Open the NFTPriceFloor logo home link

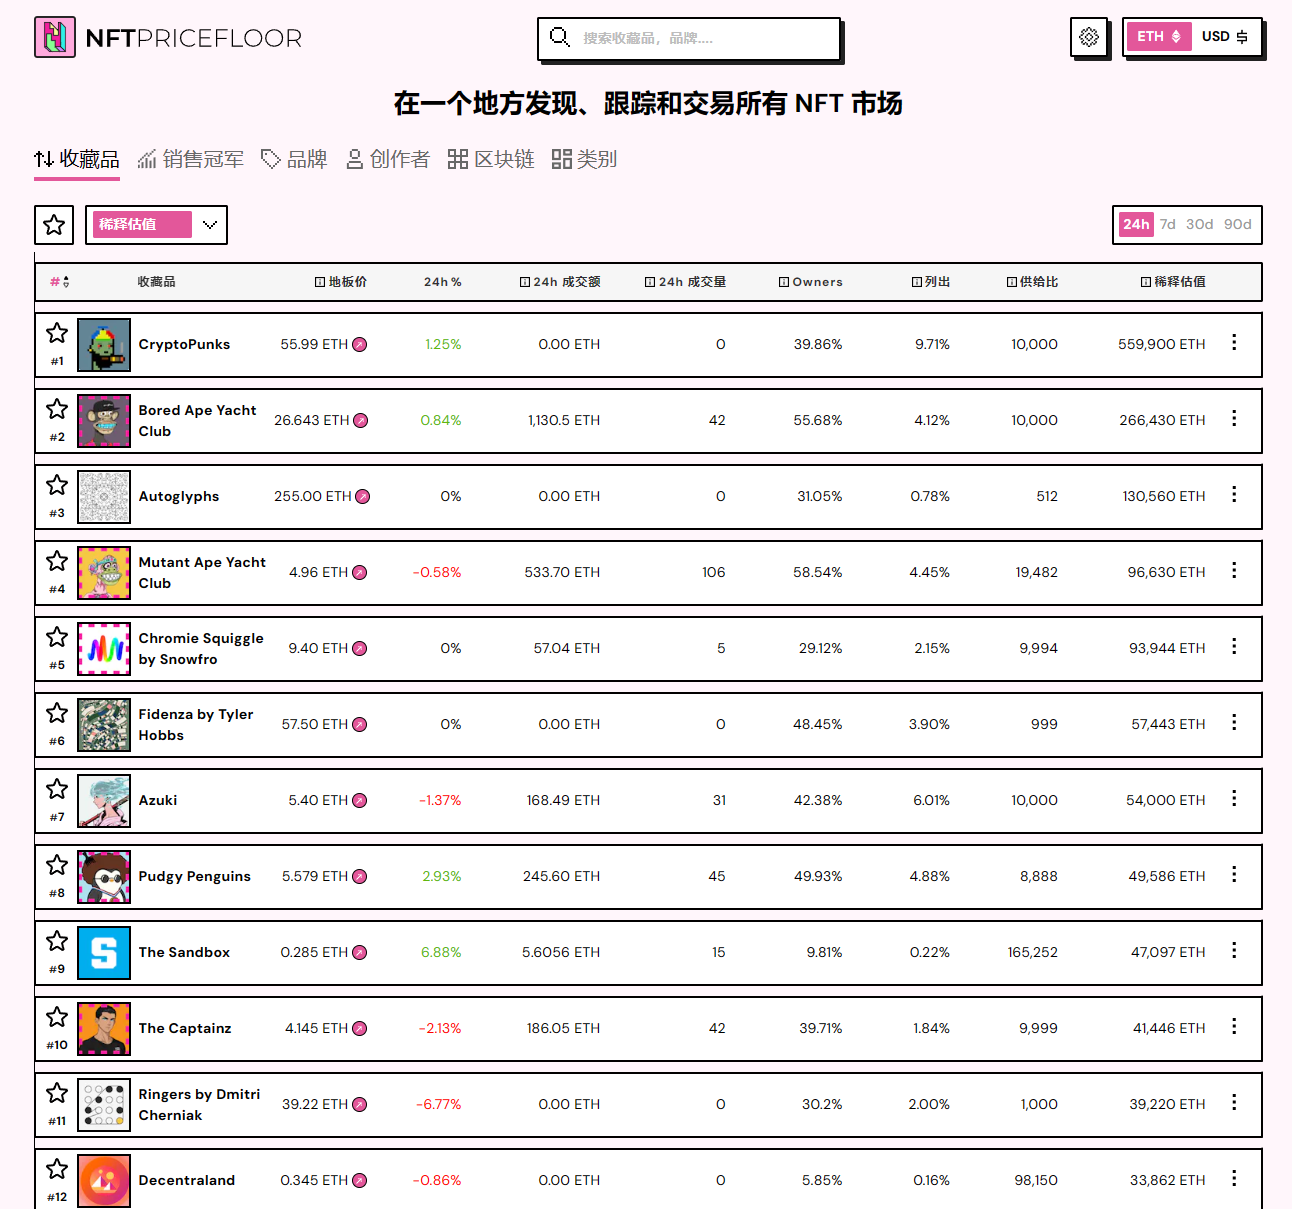point(168,38)
